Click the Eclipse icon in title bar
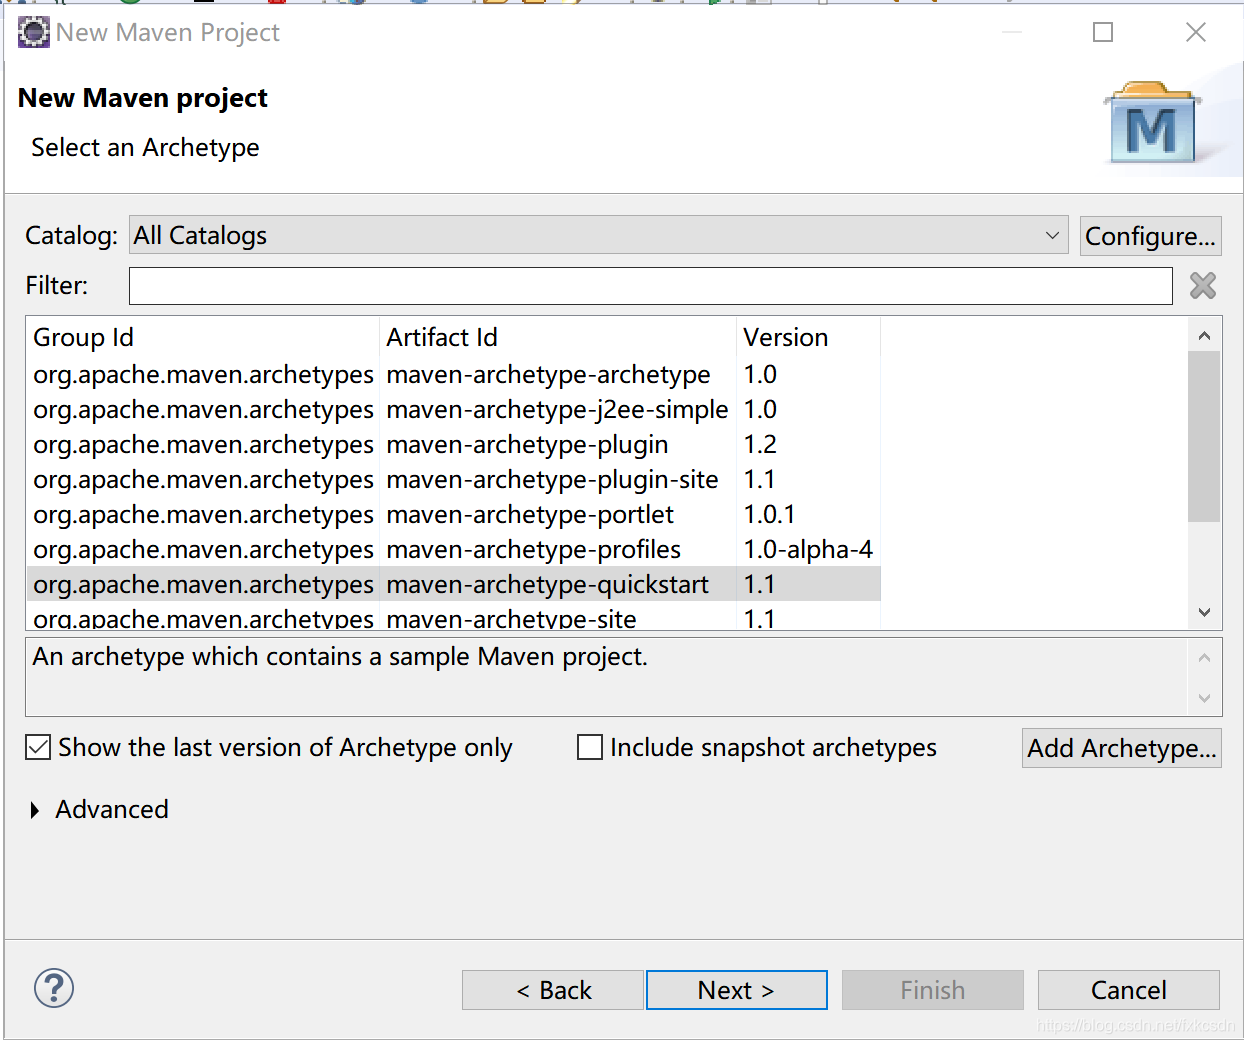Image resolution: width=1244 pixels, height=1044 pixels. coord(34,32)
